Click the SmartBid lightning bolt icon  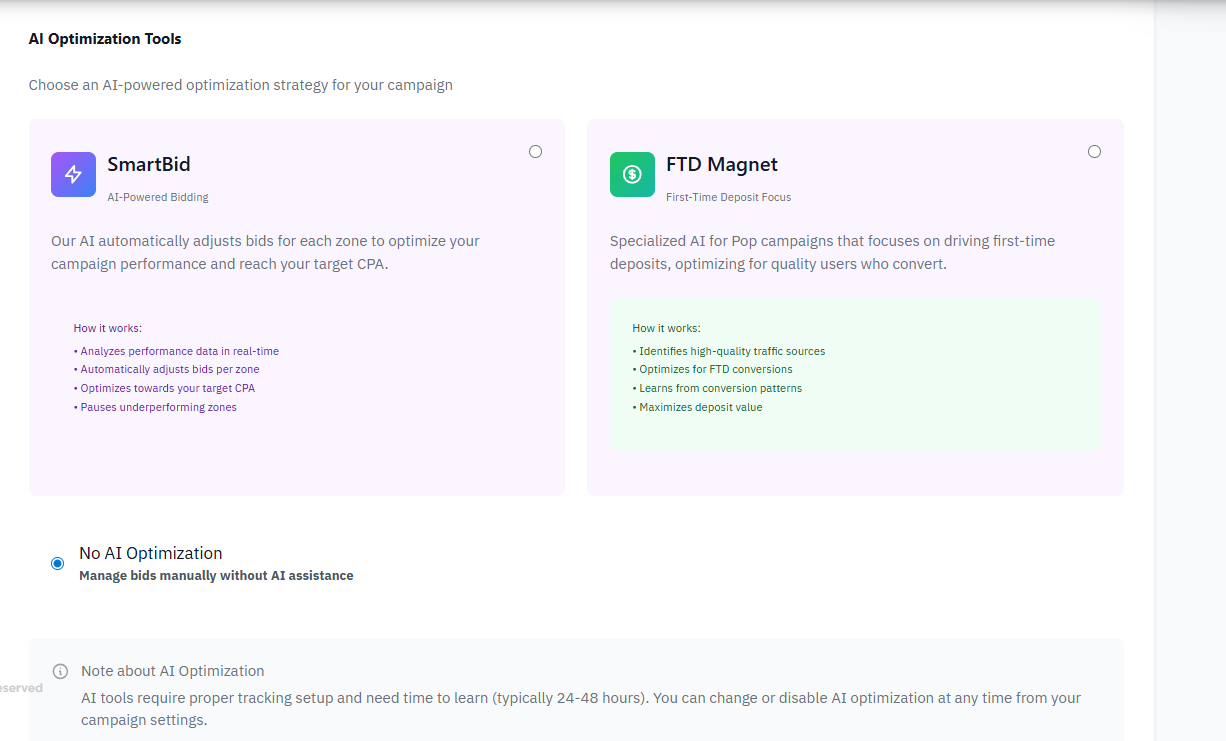[73, 174]
